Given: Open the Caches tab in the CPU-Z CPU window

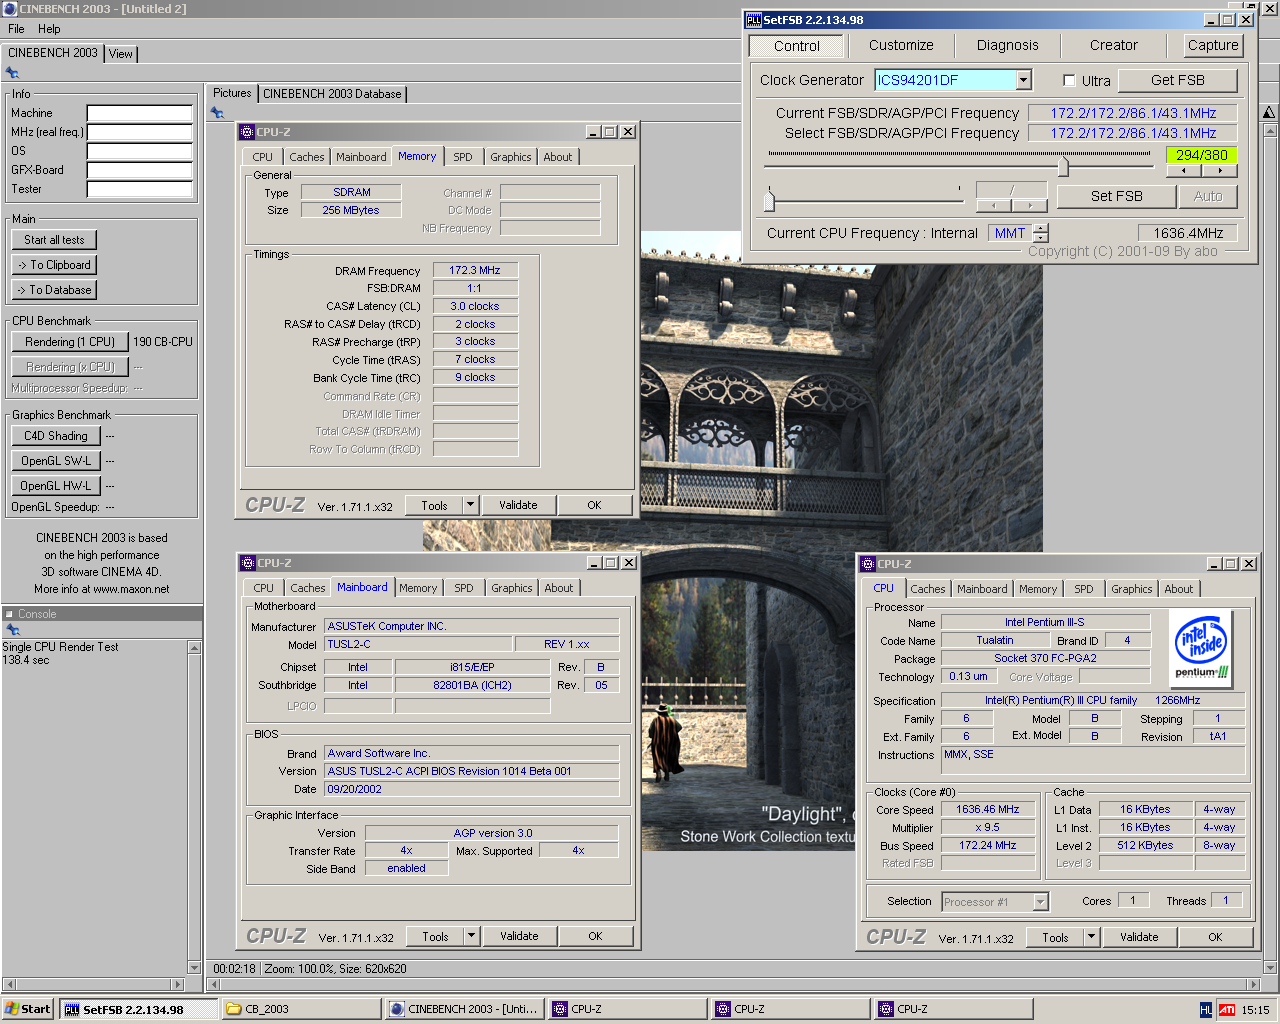Looking at the screenshot, I should pyautogui.click(x=928, y=589).
